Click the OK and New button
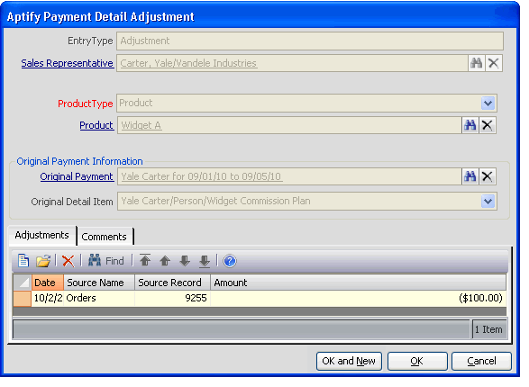The height and width of the screenshot is (387, 529). pos(349,361)
